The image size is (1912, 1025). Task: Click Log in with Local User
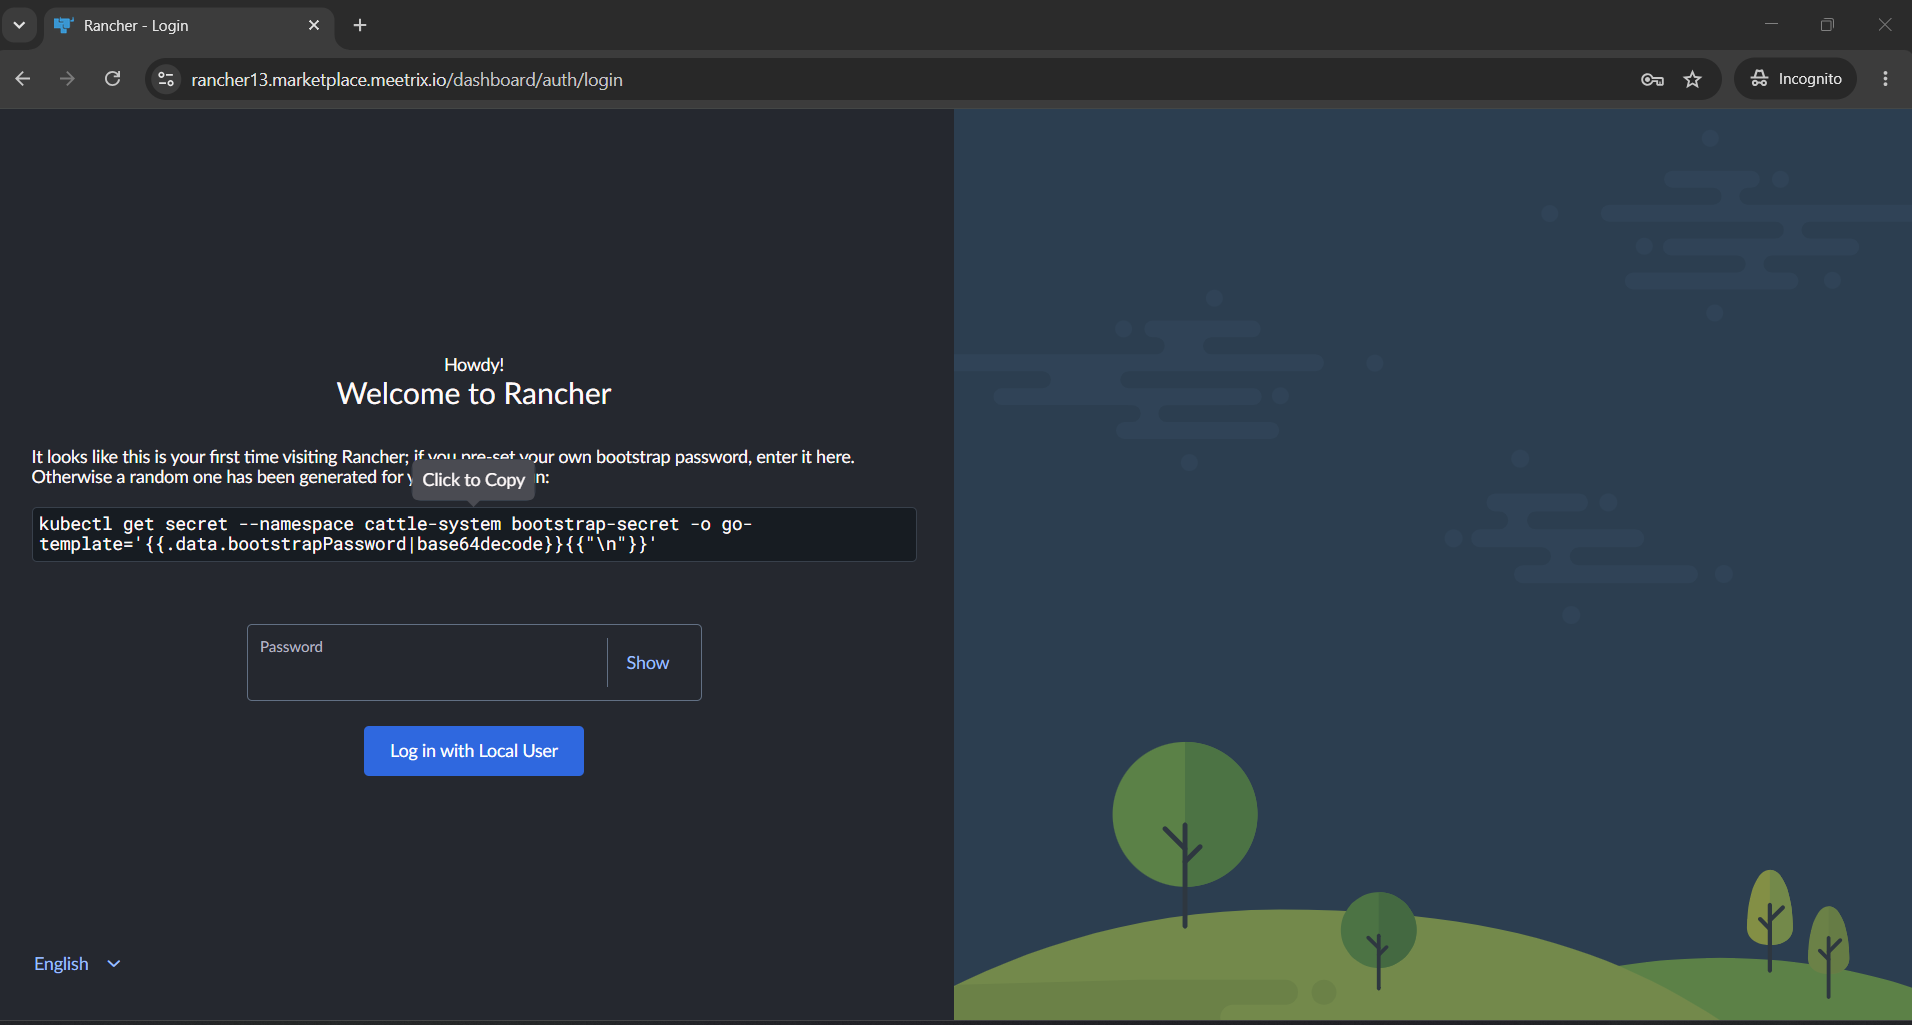coord(474,751)
